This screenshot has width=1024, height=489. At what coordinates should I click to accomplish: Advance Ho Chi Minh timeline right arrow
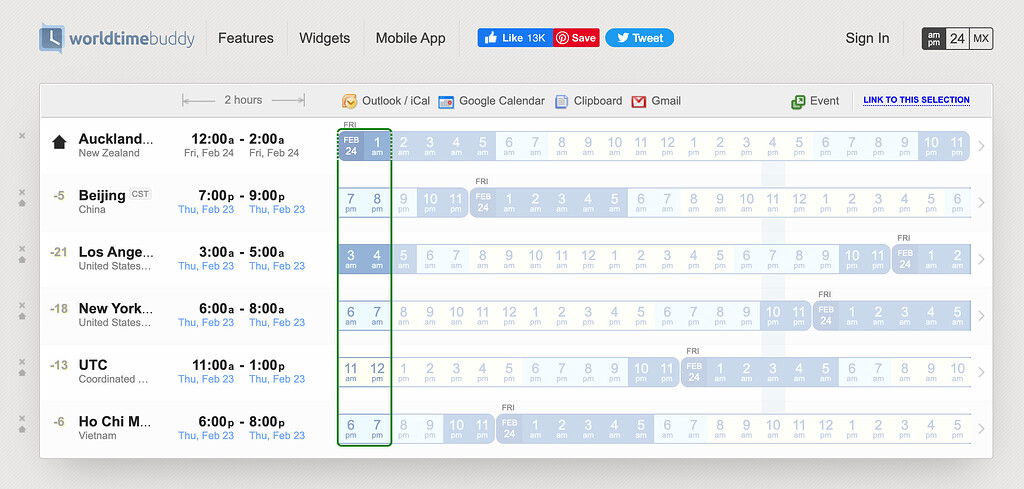981,429
